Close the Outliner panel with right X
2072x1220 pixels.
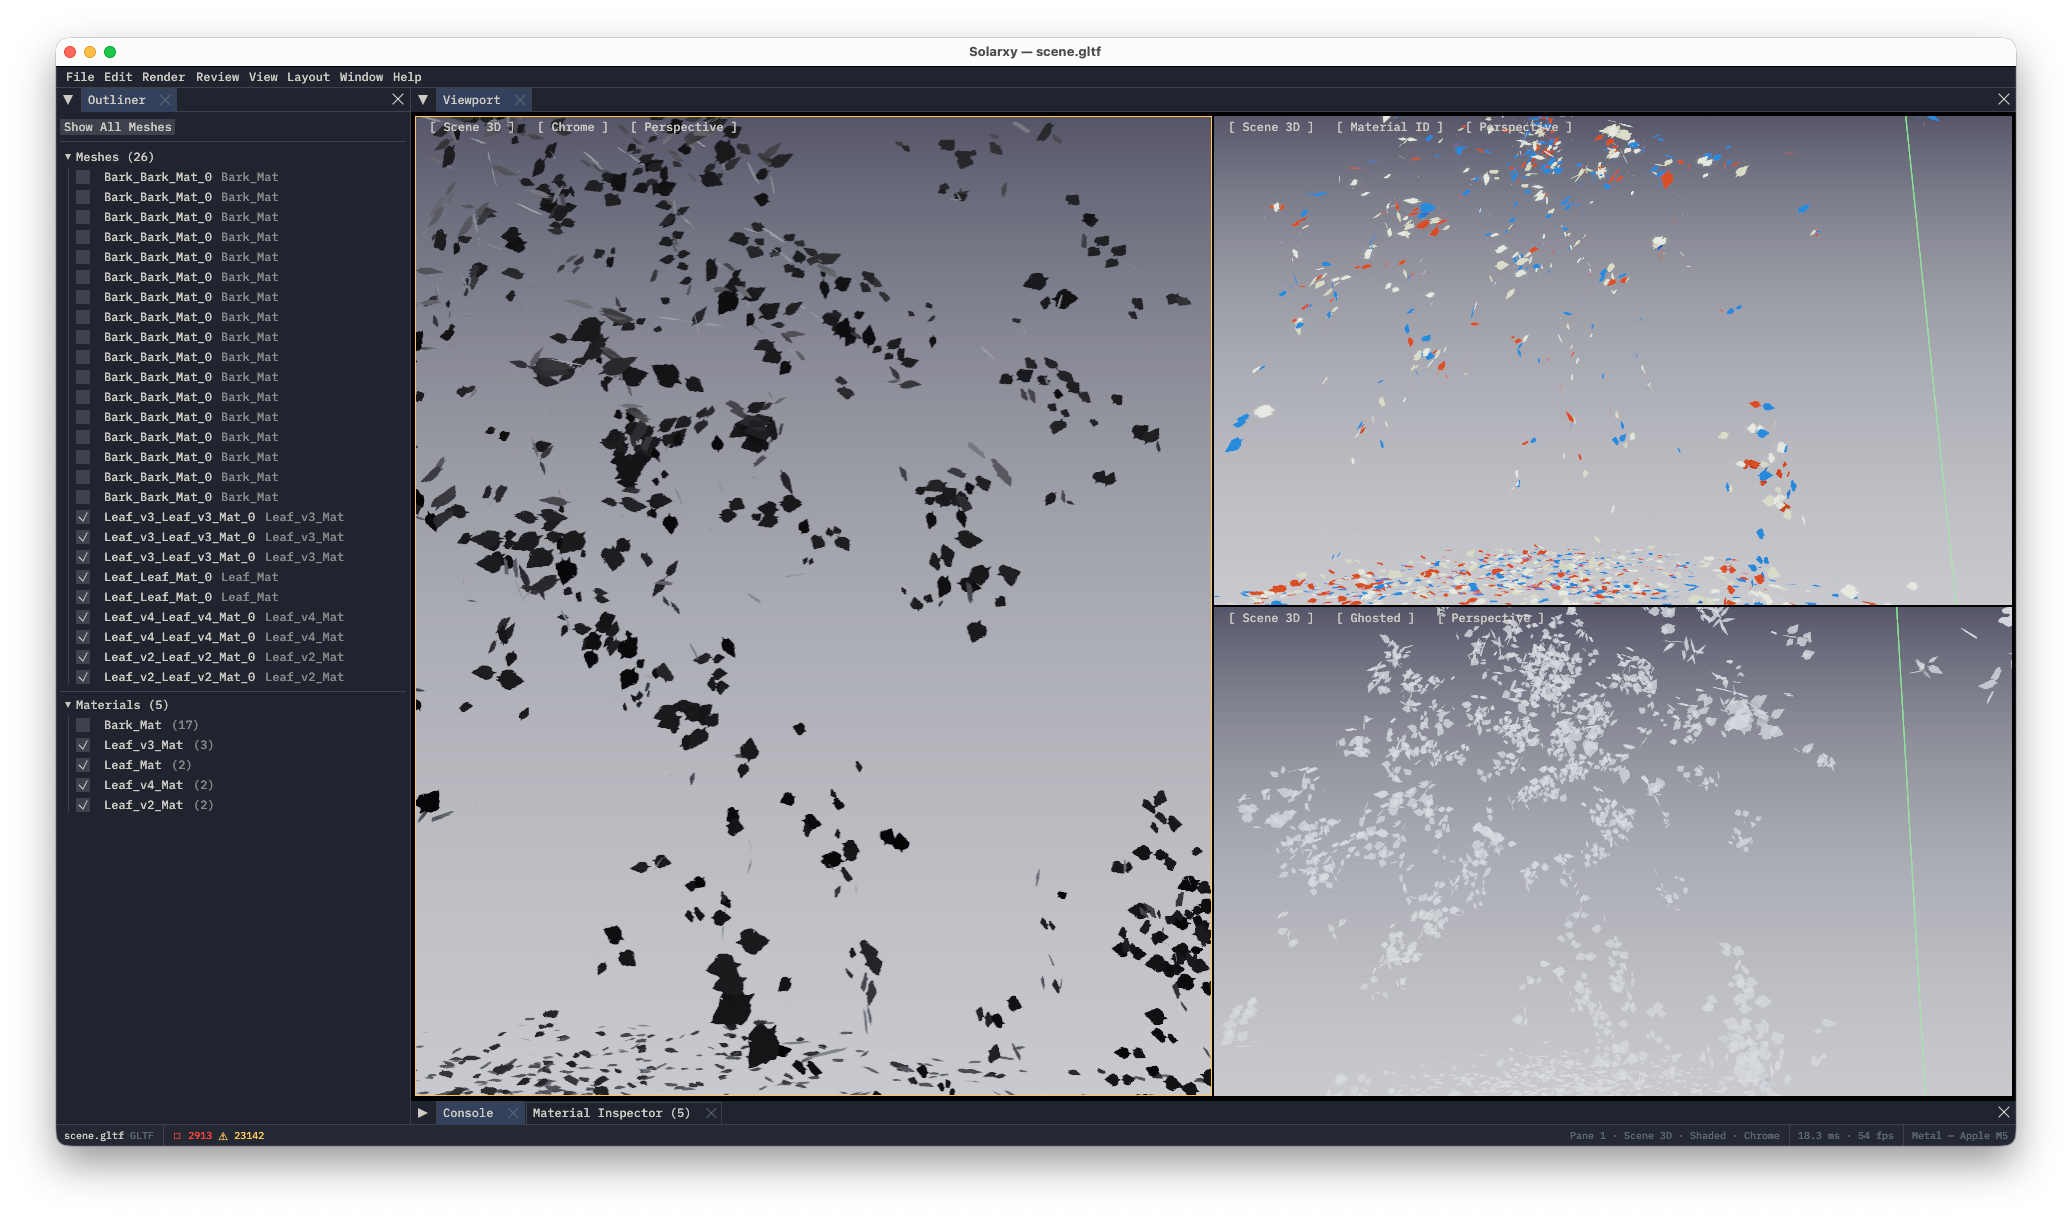coord(398,99)
